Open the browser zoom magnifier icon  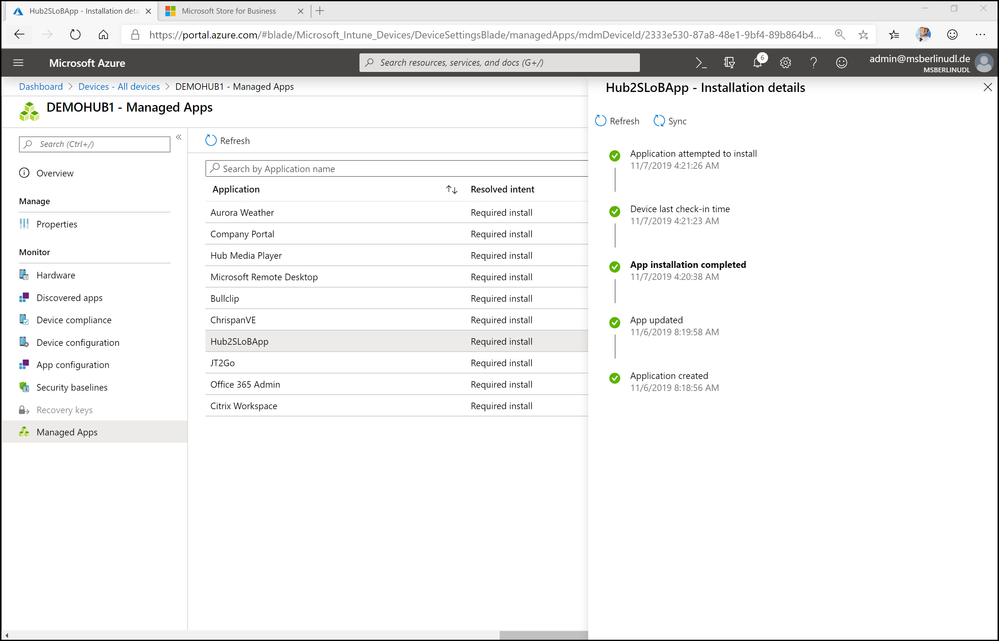coord(840,34)
